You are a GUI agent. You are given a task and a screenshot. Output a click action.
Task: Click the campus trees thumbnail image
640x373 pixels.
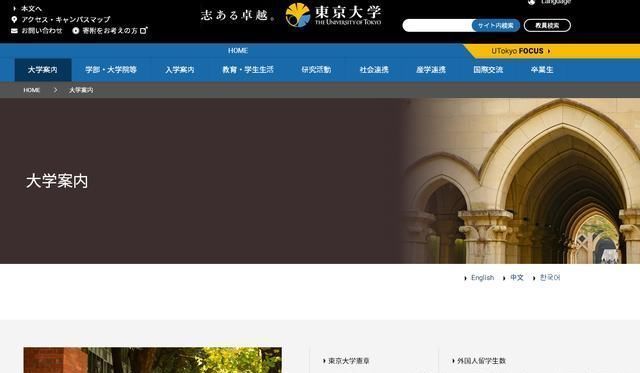pyautogui.click(x=153, y=360)
